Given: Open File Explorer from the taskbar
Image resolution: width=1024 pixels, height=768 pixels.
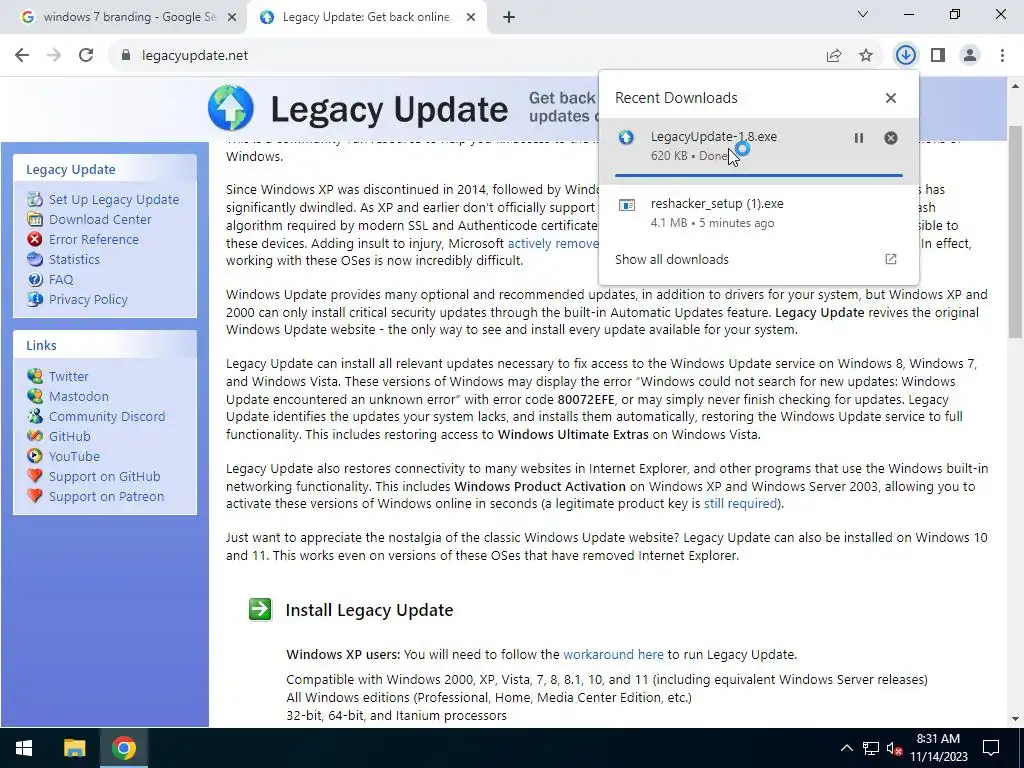Looking at the screenshot, I should [x=74, y=748].
